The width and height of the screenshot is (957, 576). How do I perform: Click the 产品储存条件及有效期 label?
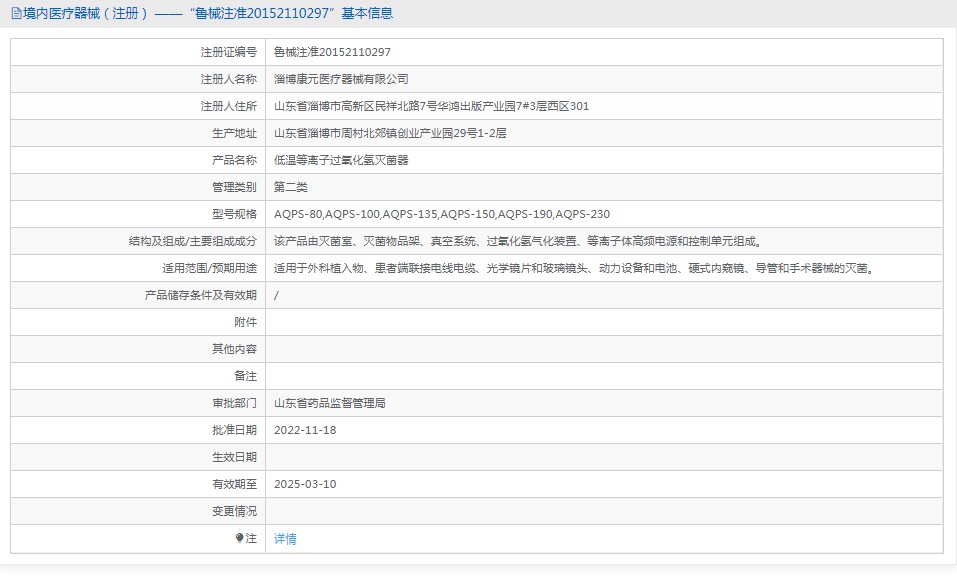tap(201, 295)
